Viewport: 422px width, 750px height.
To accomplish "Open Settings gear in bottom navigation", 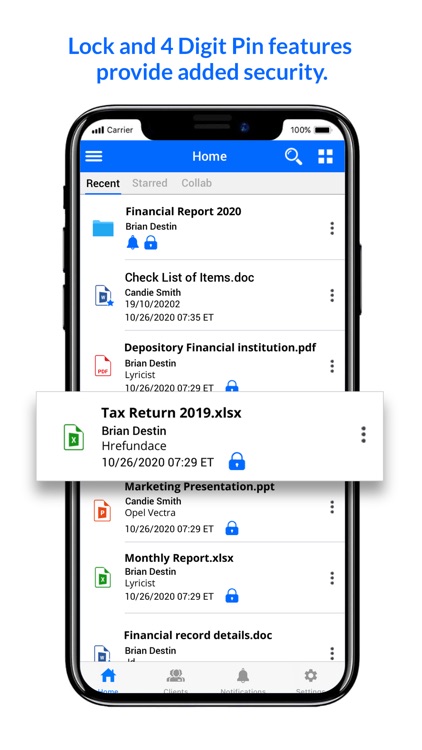I will point(311,679).
